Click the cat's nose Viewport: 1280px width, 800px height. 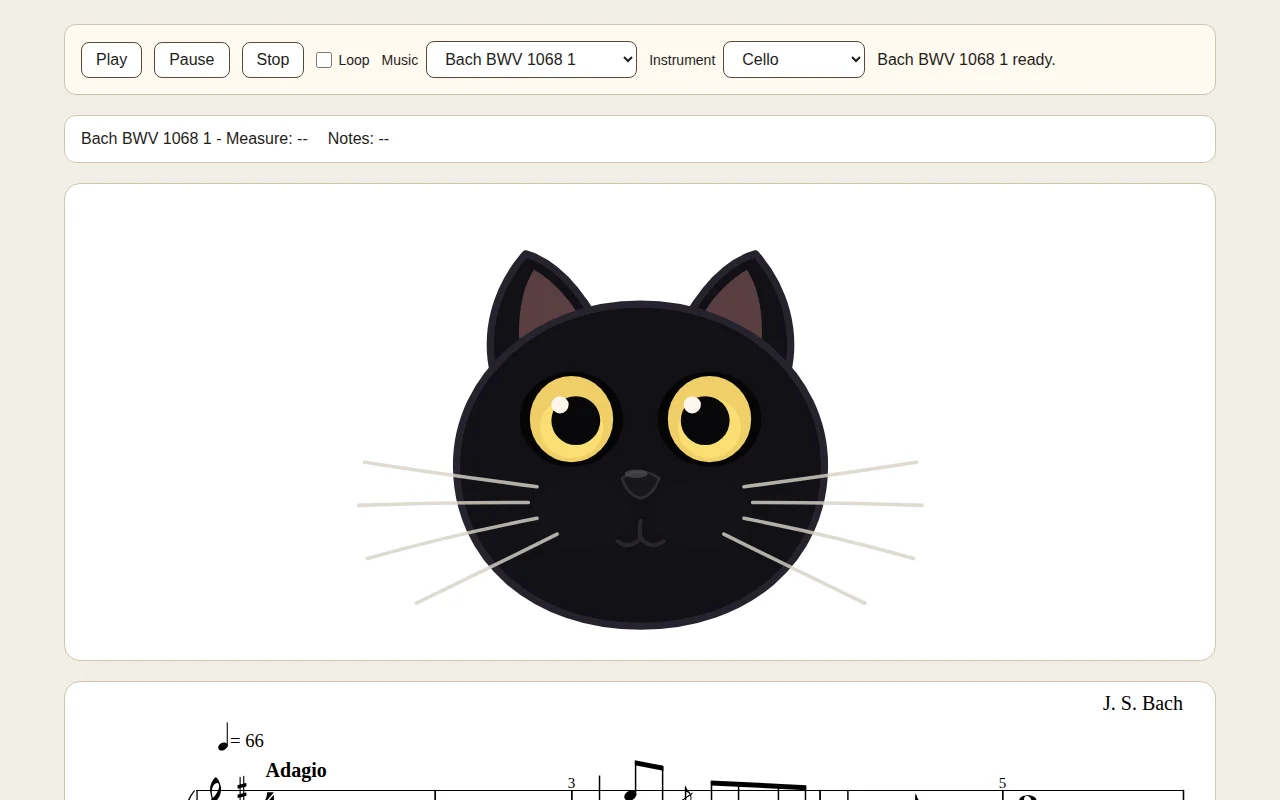[640, 483]
